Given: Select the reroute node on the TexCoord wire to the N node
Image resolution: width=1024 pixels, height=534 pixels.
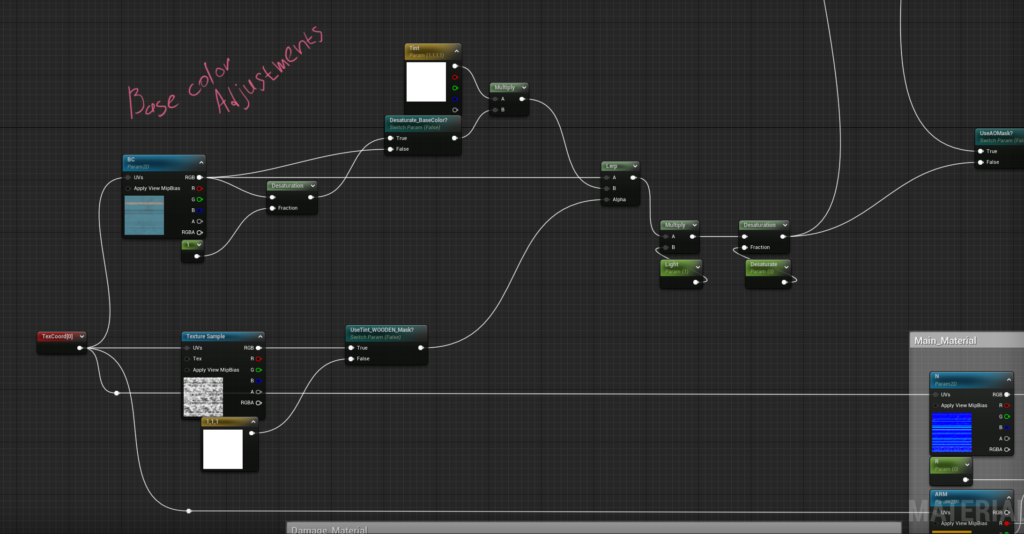Looking at the screenshot, I should click(117, 393).
